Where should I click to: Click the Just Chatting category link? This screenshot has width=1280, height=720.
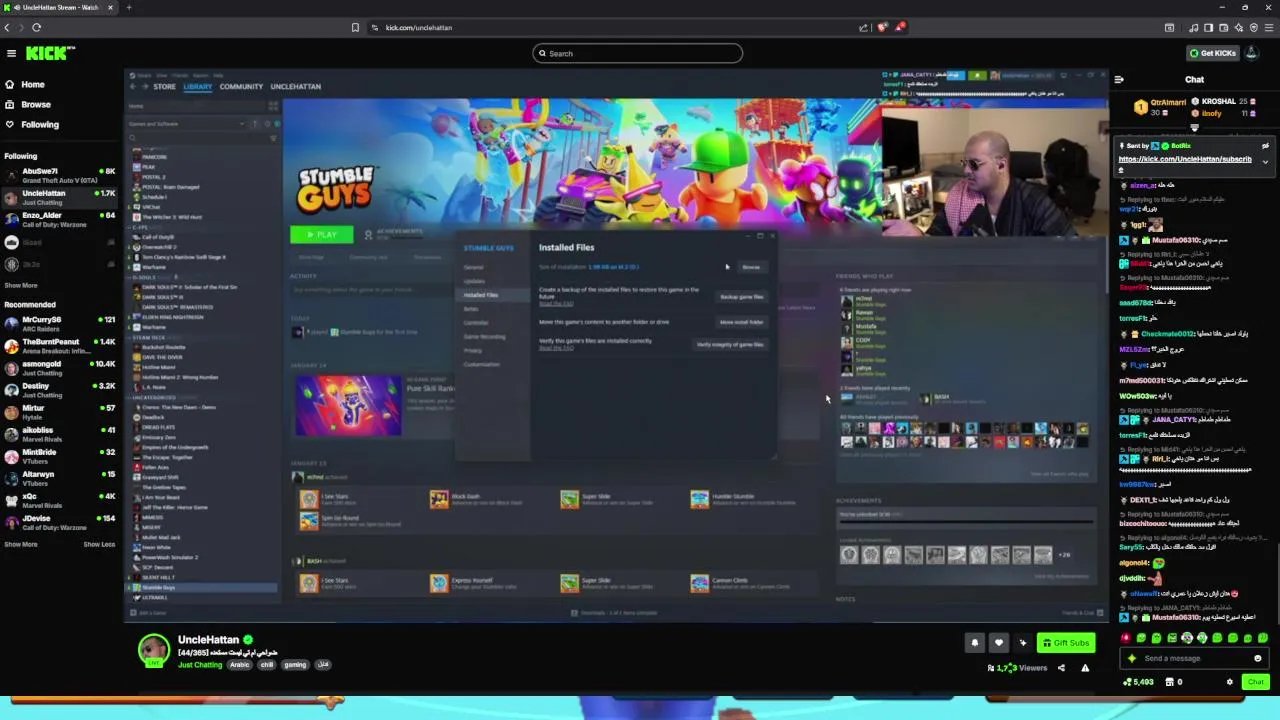(200, 665)
